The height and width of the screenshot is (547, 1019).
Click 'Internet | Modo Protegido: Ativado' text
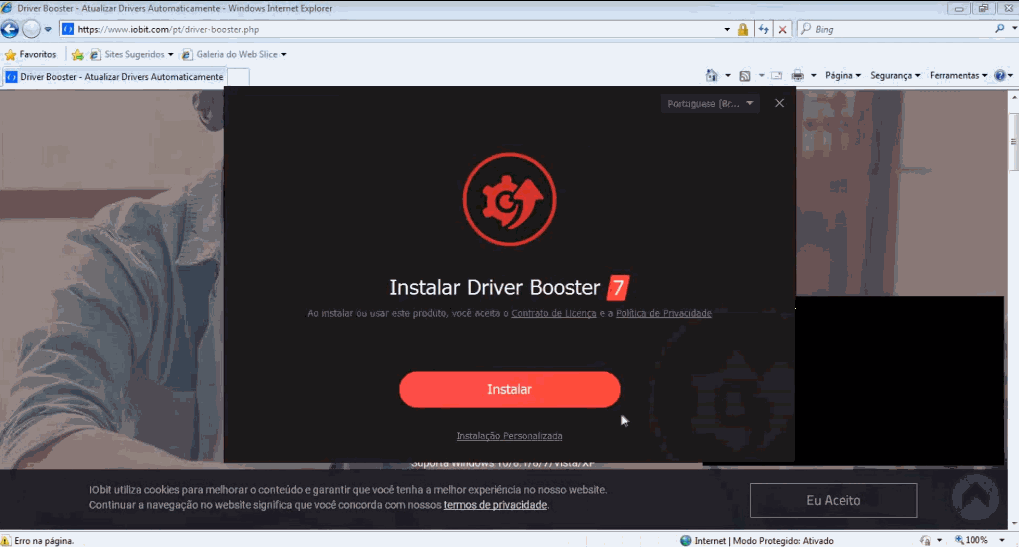[764, 541]
